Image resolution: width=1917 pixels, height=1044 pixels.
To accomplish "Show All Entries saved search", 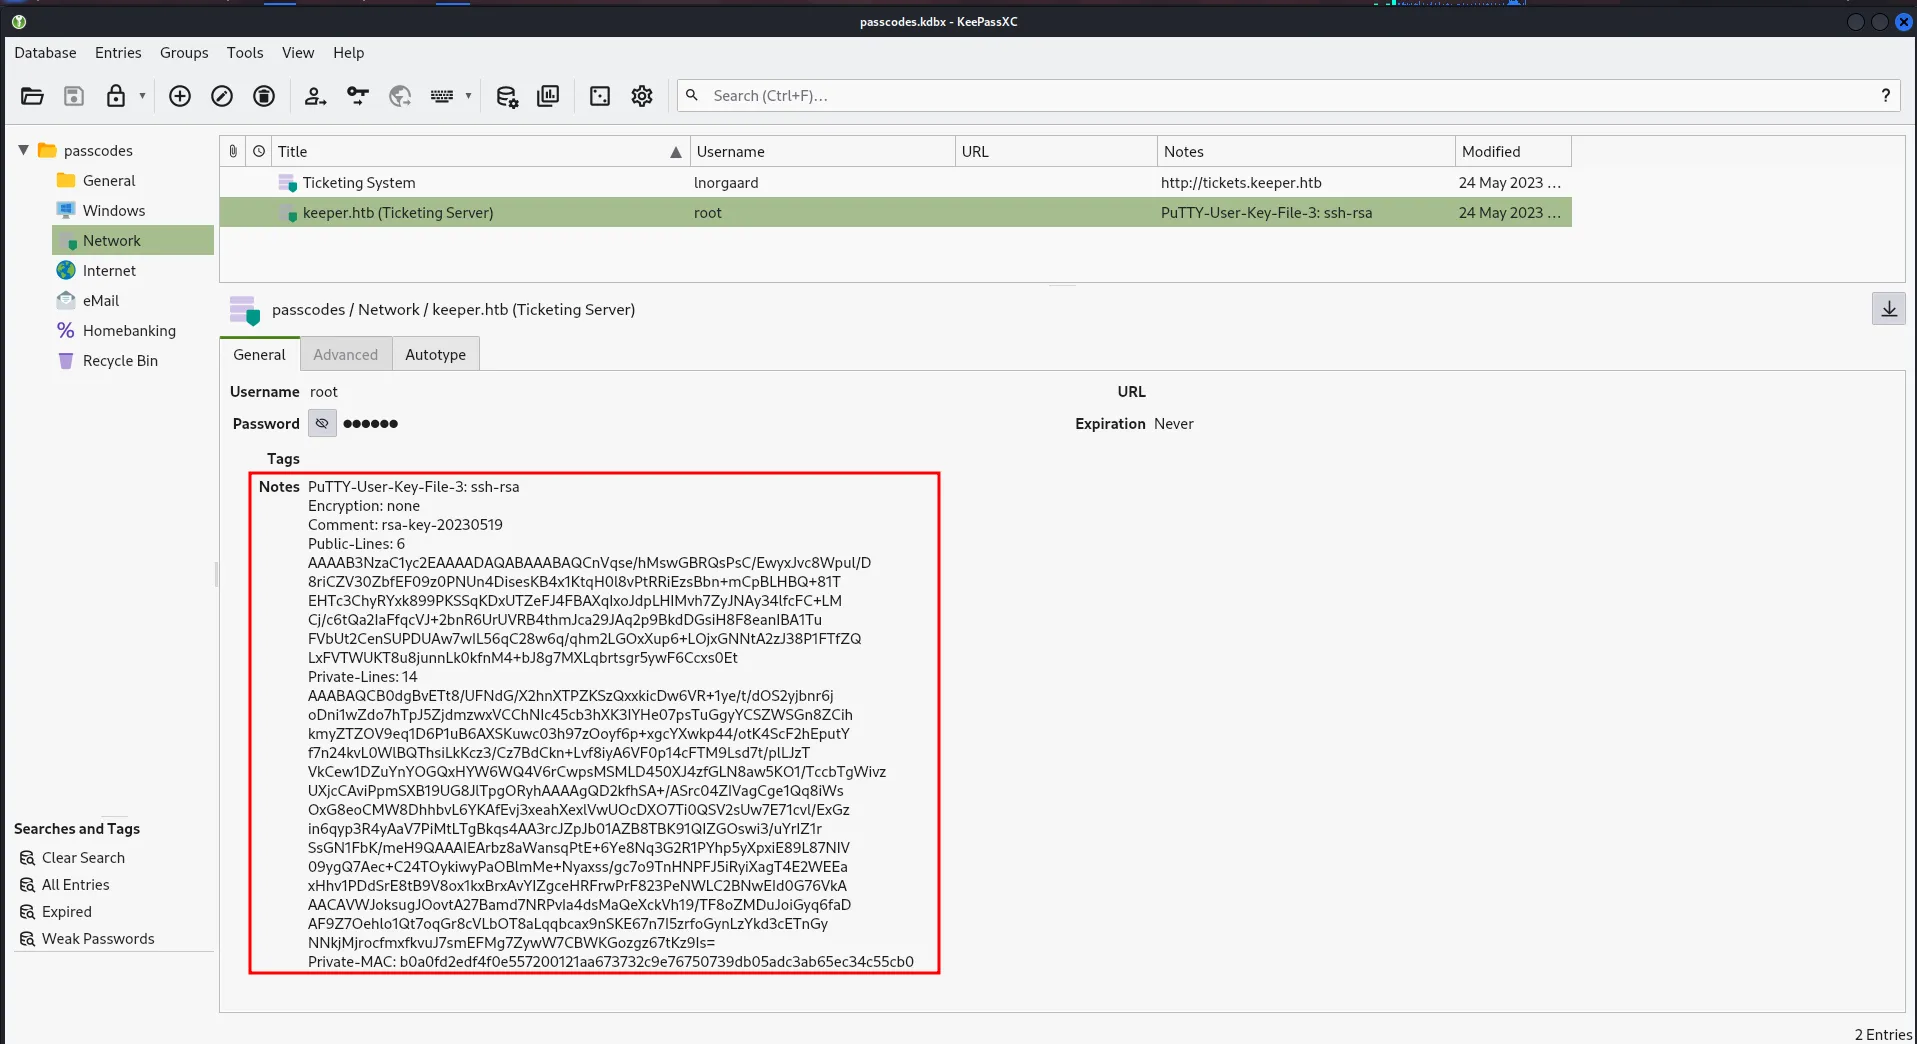I will pos(76,885).
